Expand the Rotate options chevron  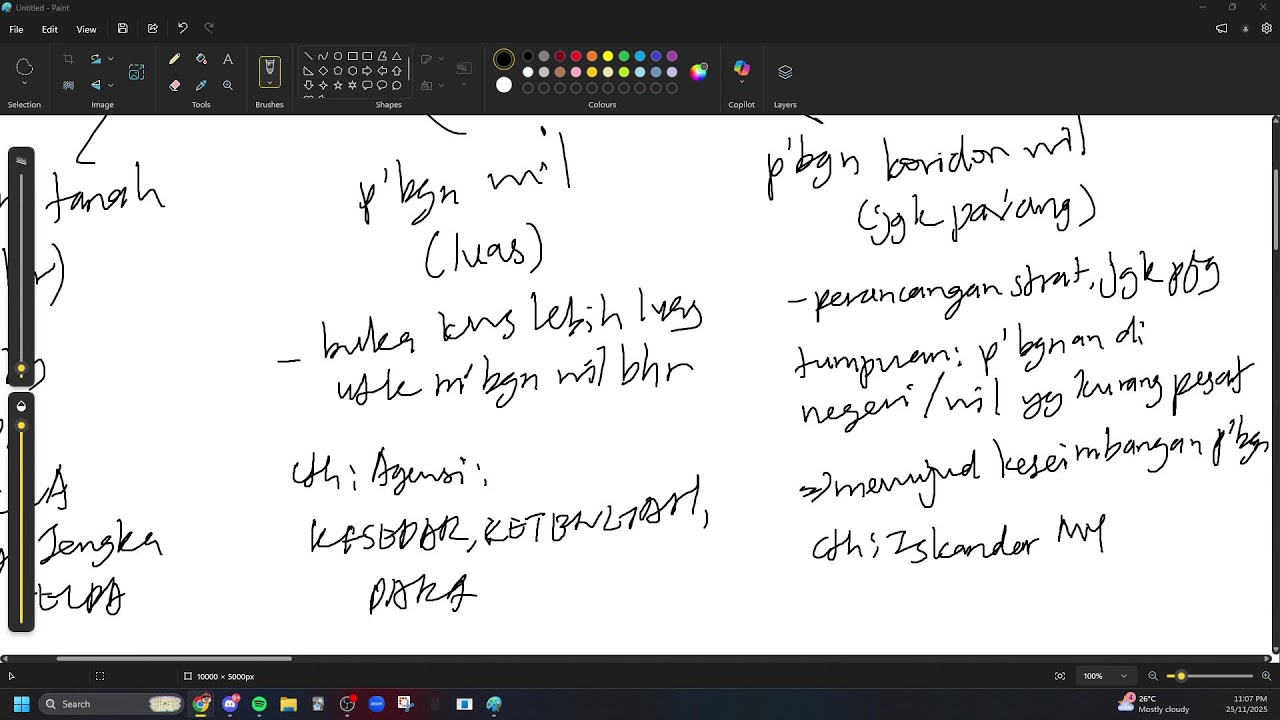[x=110, y=60]
